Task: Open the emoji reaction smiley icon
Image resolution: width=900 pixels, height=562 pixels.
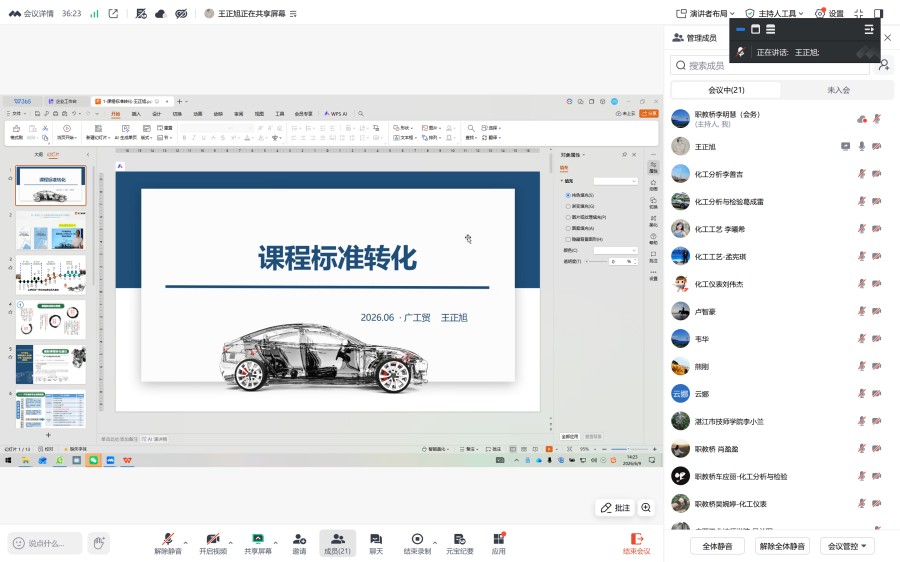Action: [x=18, y=542]
